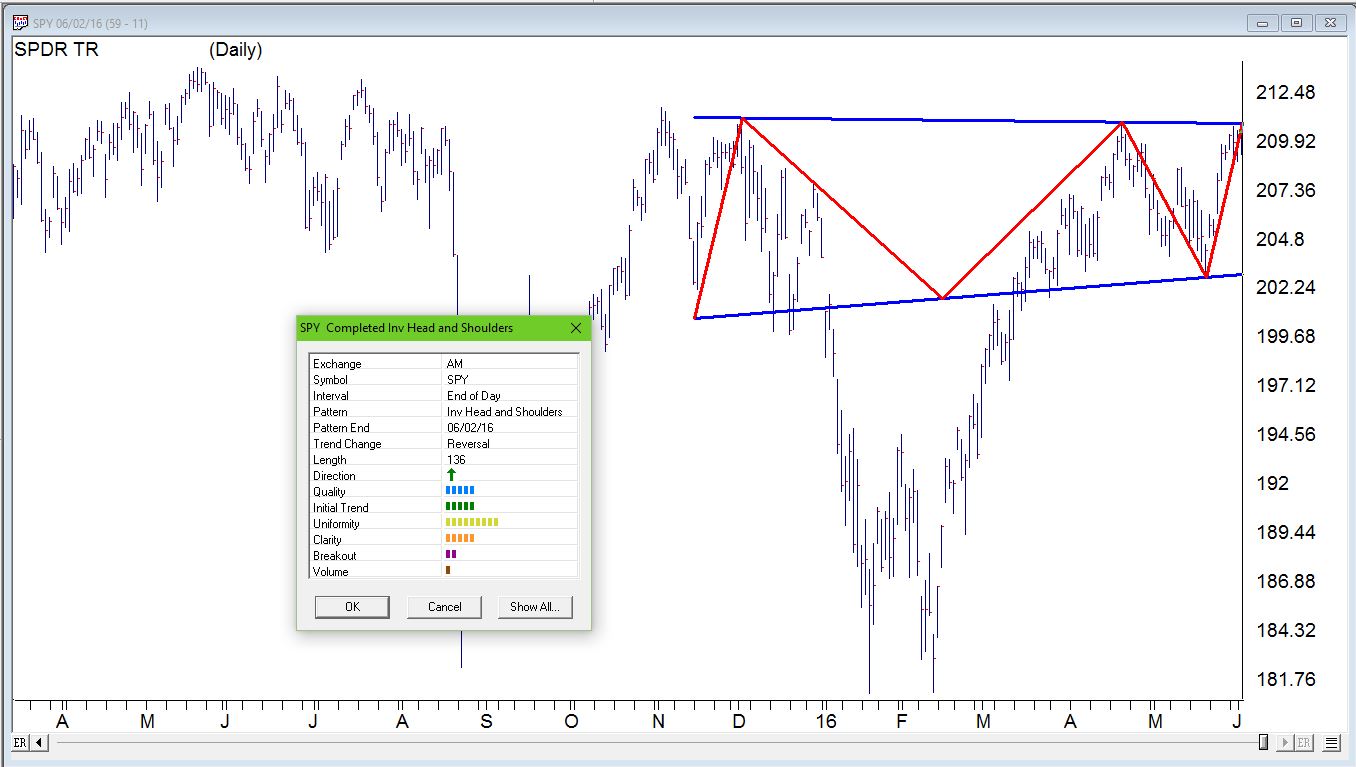The width and height of the screenshot is (1356, 767).
Task: Maximize the SPY chart window
Action: click(x=1296, y=23)
